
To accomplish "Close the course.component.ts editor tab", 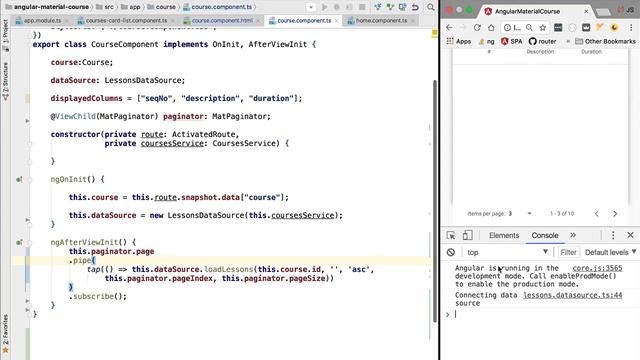I will (337, 20).
